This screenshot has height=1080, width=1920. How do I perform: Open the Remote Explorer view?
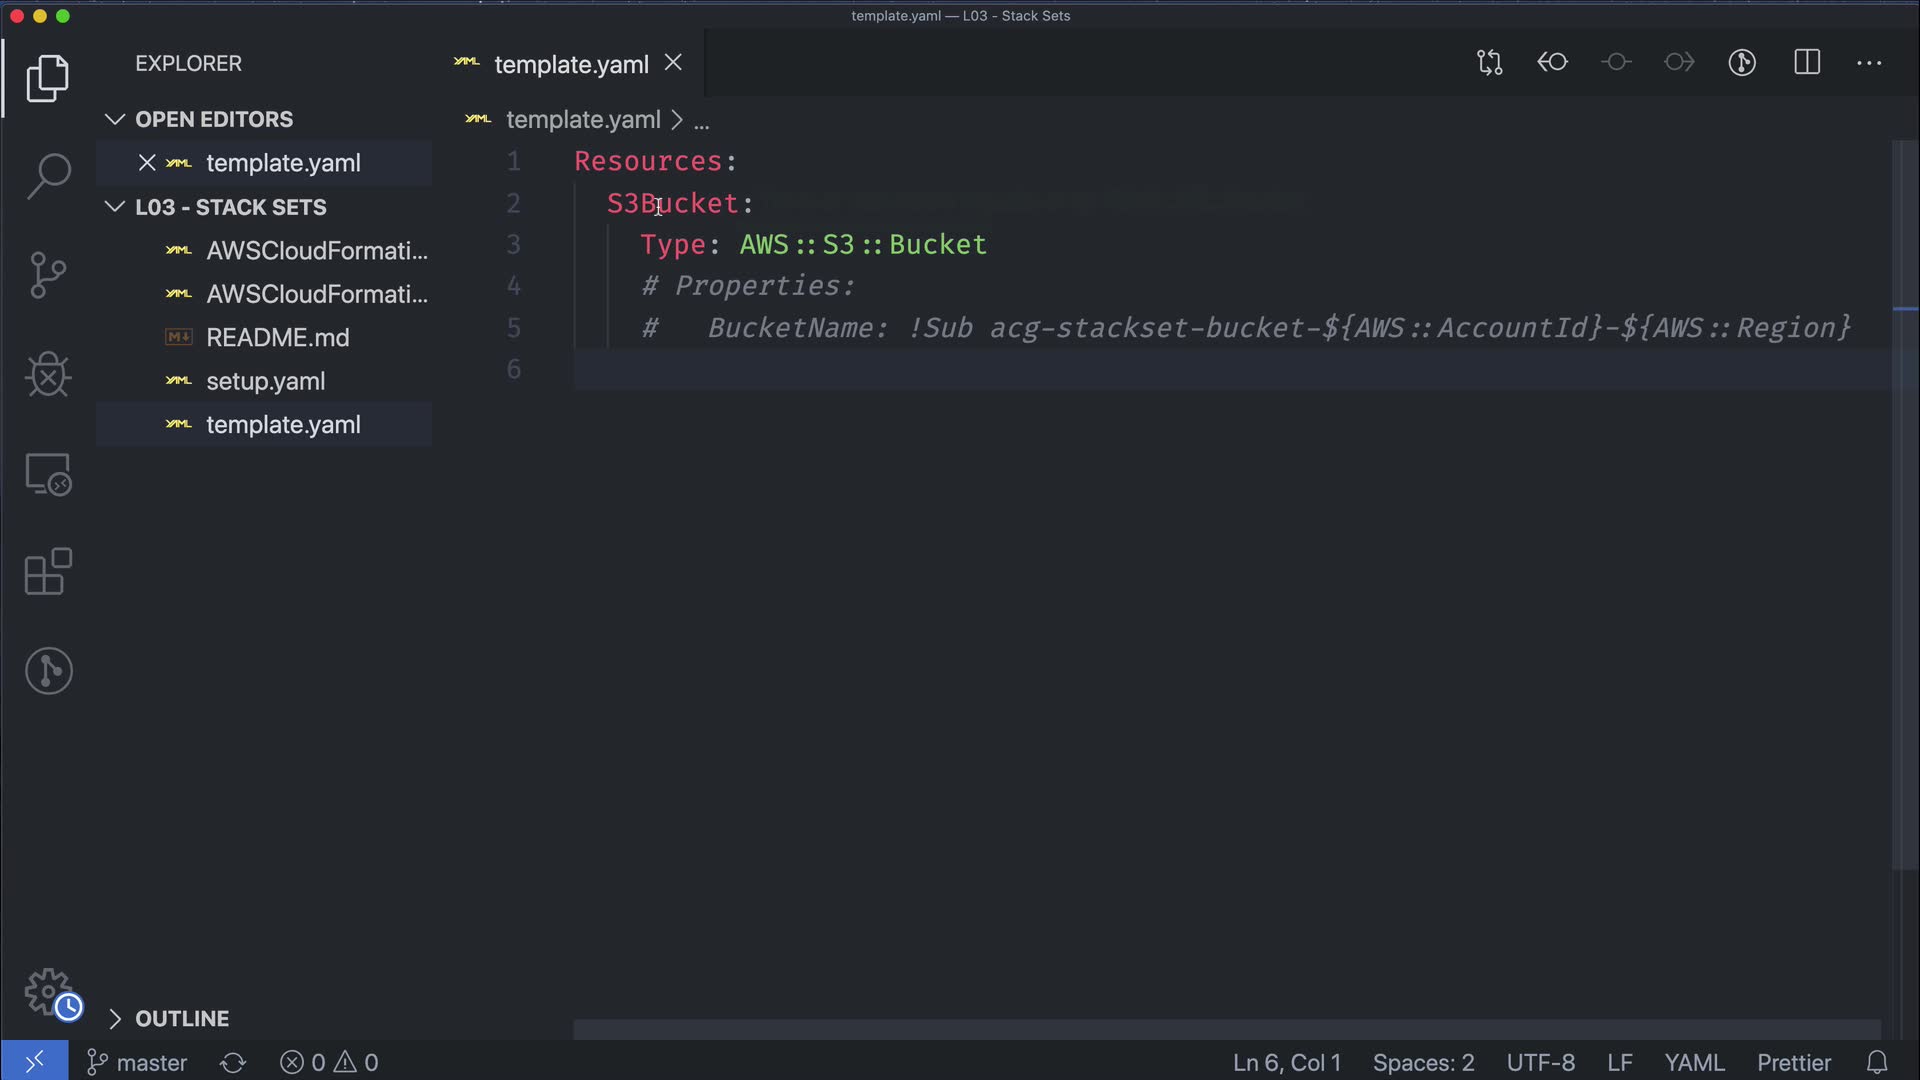point(48,474)
